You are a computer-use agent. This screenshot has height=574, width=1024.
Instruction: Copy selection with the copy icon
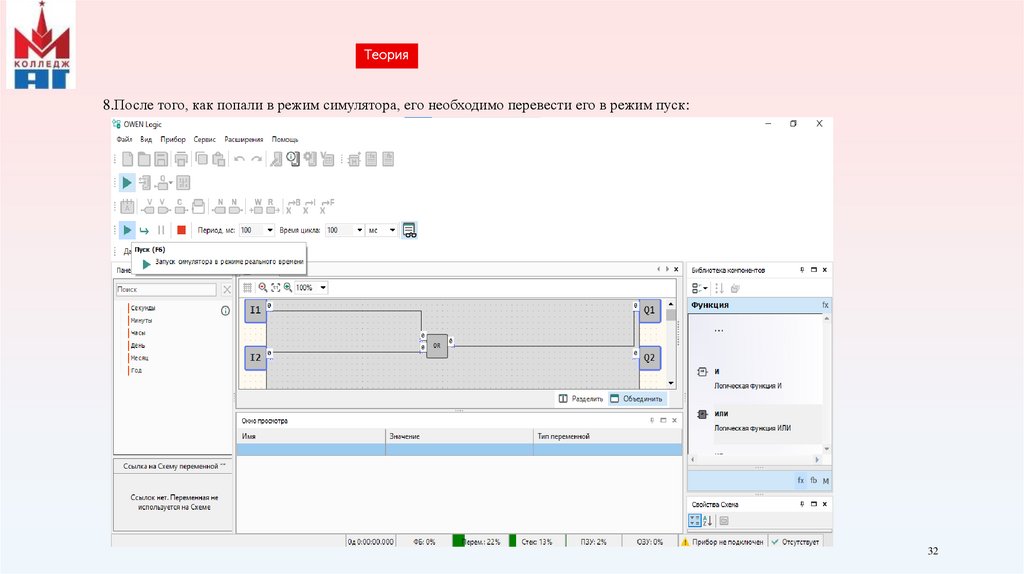202,159
